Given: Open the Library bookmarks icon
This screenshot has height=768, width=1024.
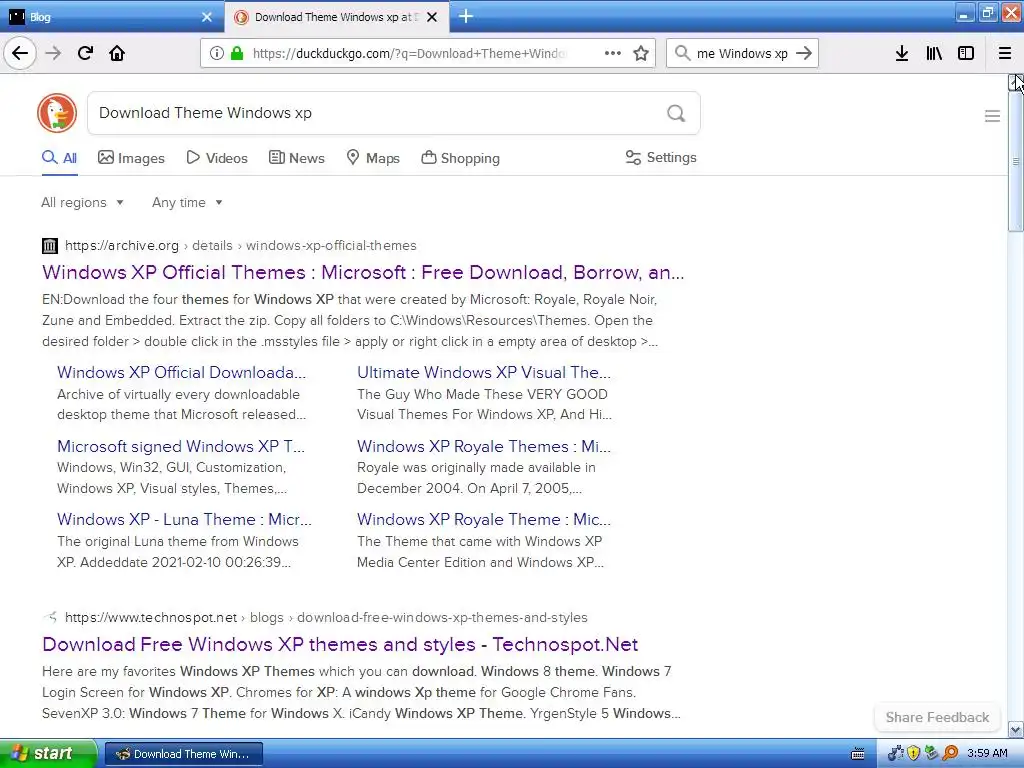Looking at the screenshot, I should click(x=934, y=53).
